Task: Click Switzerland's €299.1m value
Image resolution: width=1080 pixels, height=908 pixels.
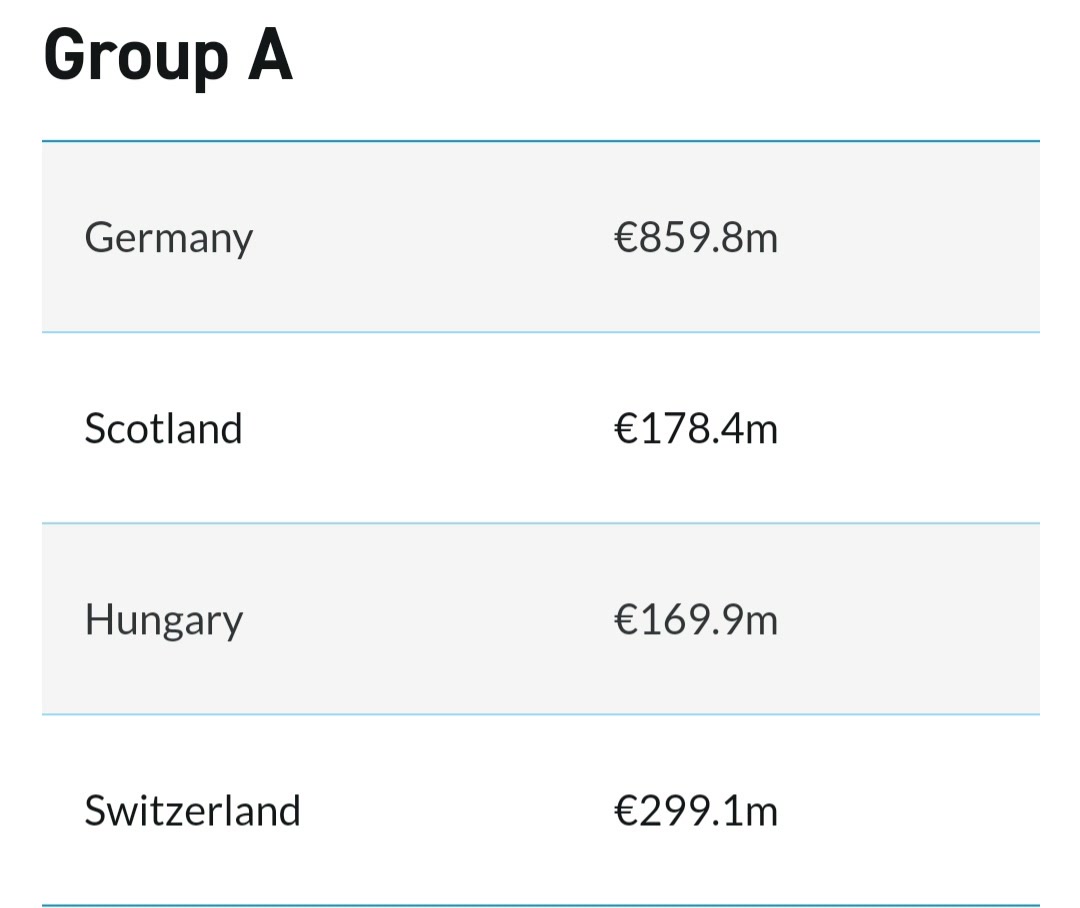Action: (696, 810)
